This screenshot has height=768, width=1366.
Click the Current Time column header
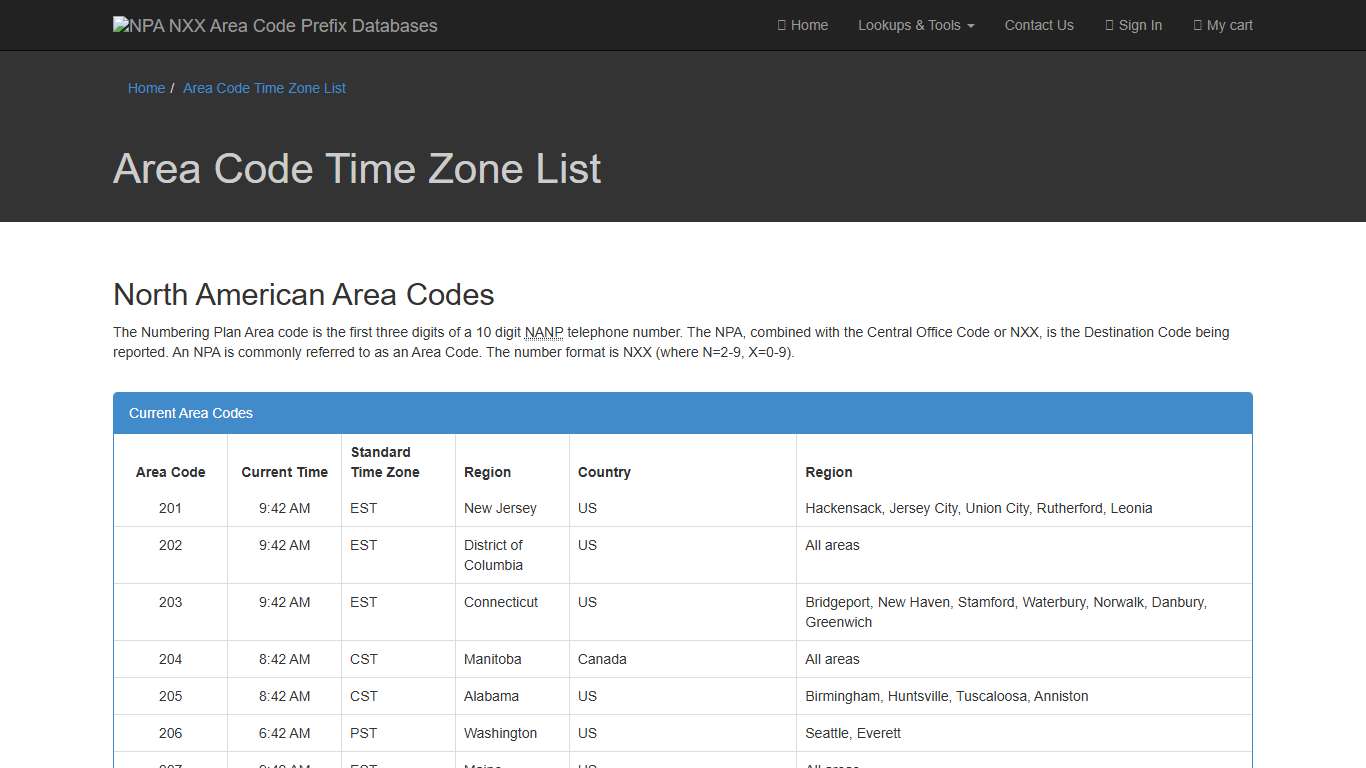click(x=284, y=472)
